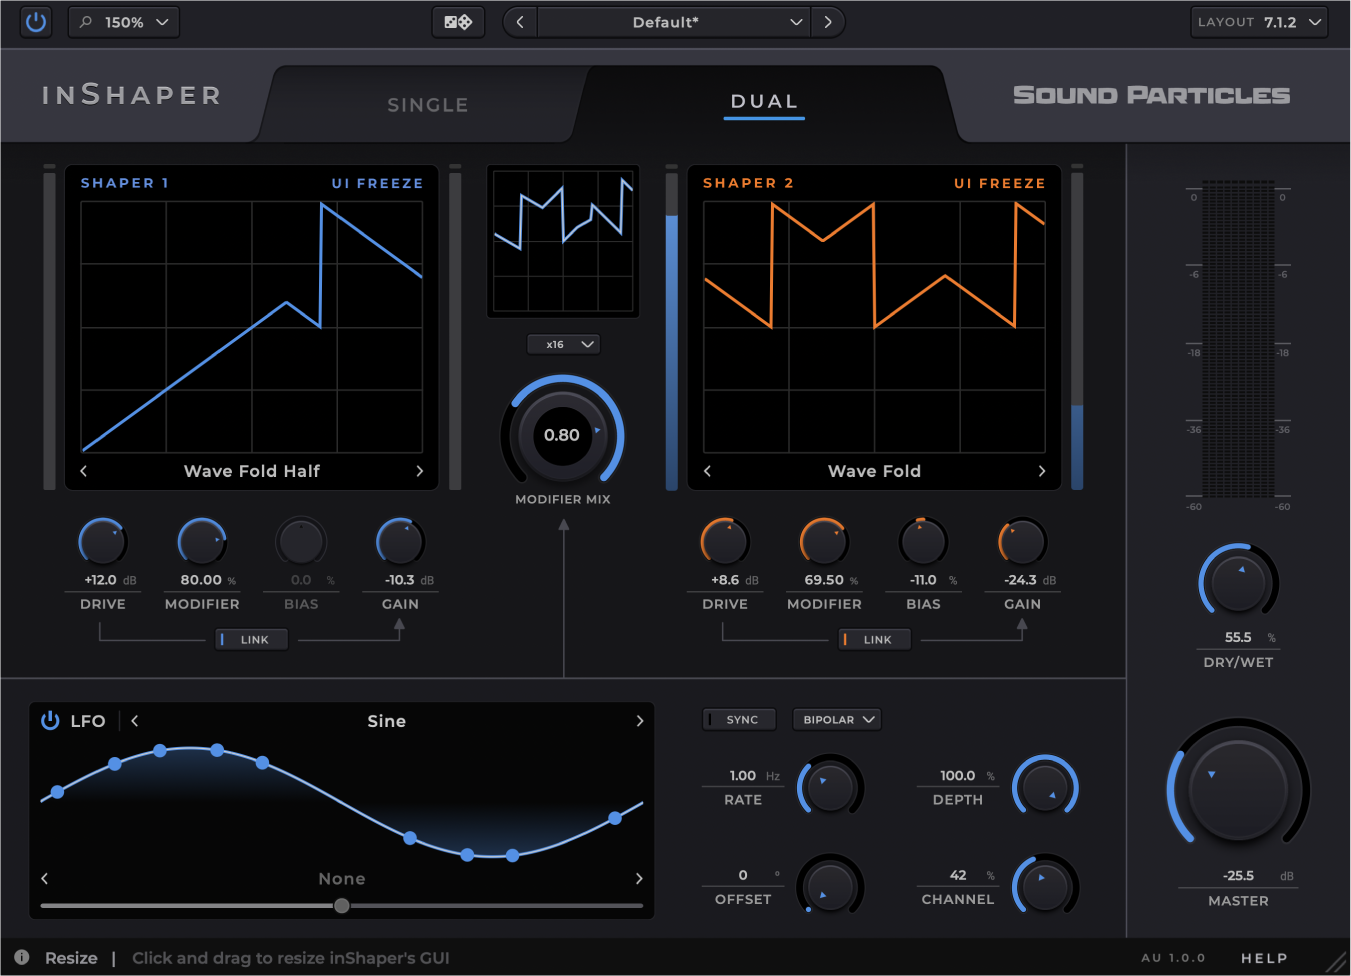Screen dimensions: 1351x976
Task: Click the Shaper 1 Modifier knob
Action: pyautogui.click(x=202, y=542)
